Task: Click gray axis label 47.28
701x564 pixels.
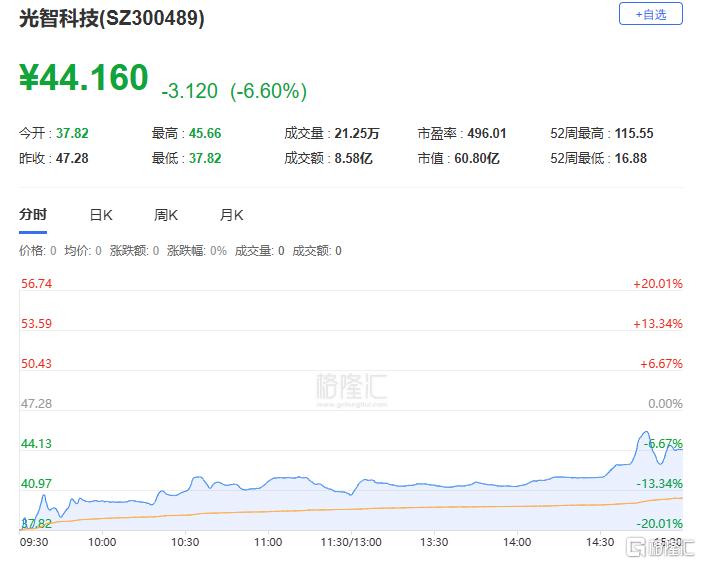Action: (36, 404)
